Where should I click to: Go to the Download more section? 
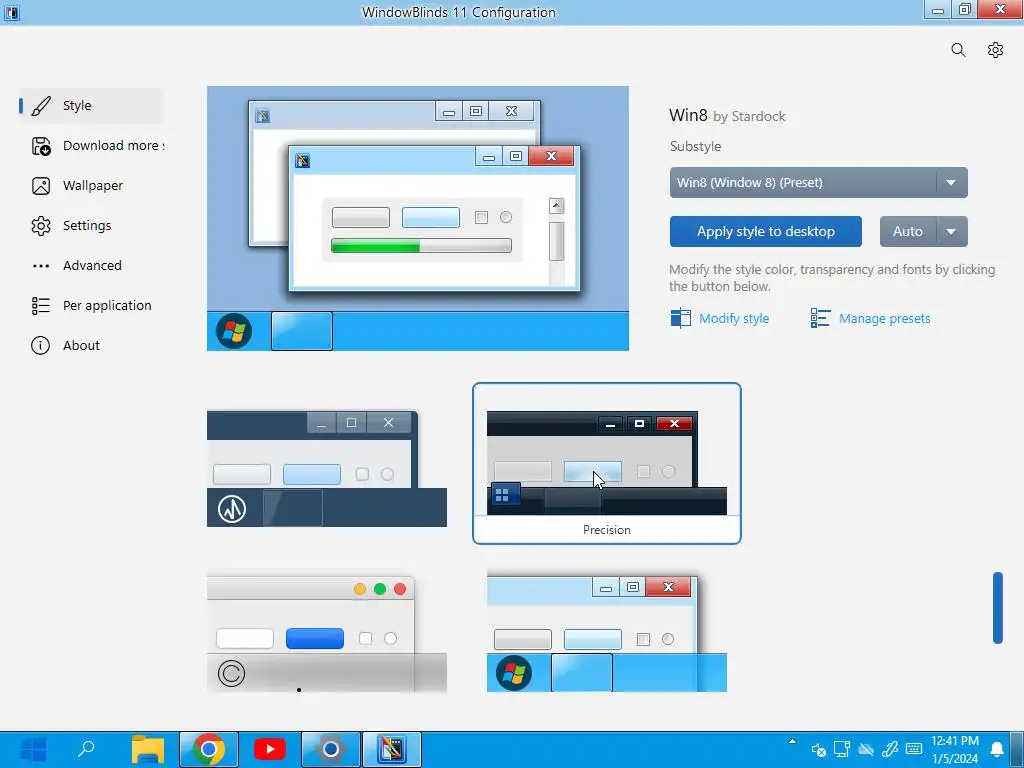[x=91, y=146]
